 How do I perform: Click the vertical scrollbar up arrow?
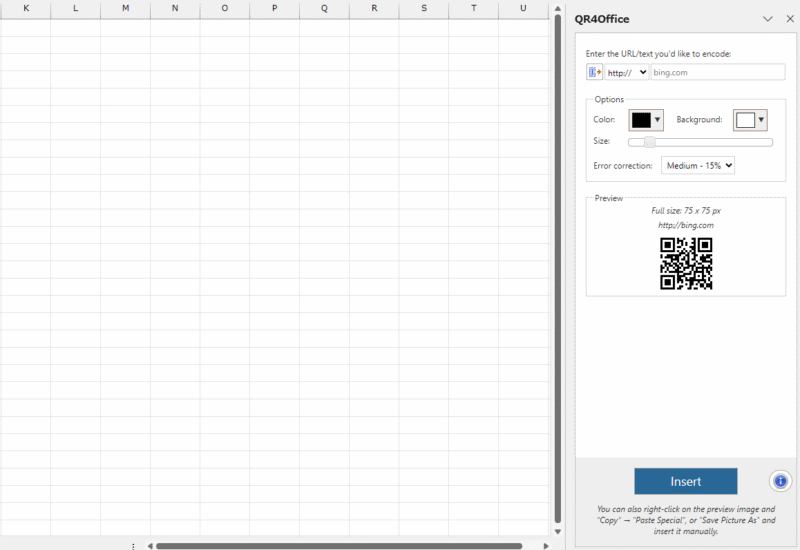coord(558,9)
